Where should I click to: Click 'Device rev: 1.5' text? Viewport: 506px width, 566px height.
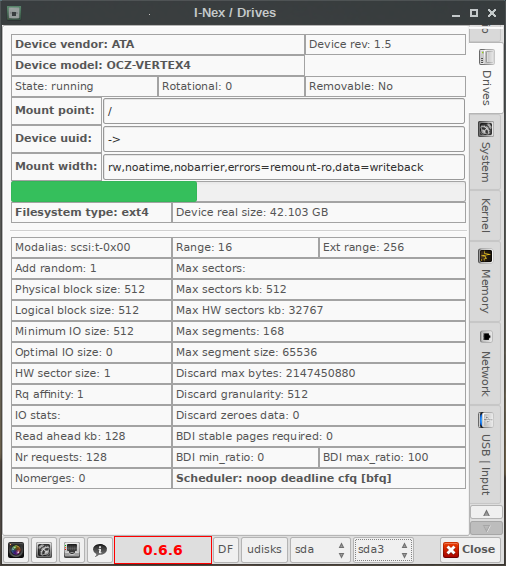[350, 44]
